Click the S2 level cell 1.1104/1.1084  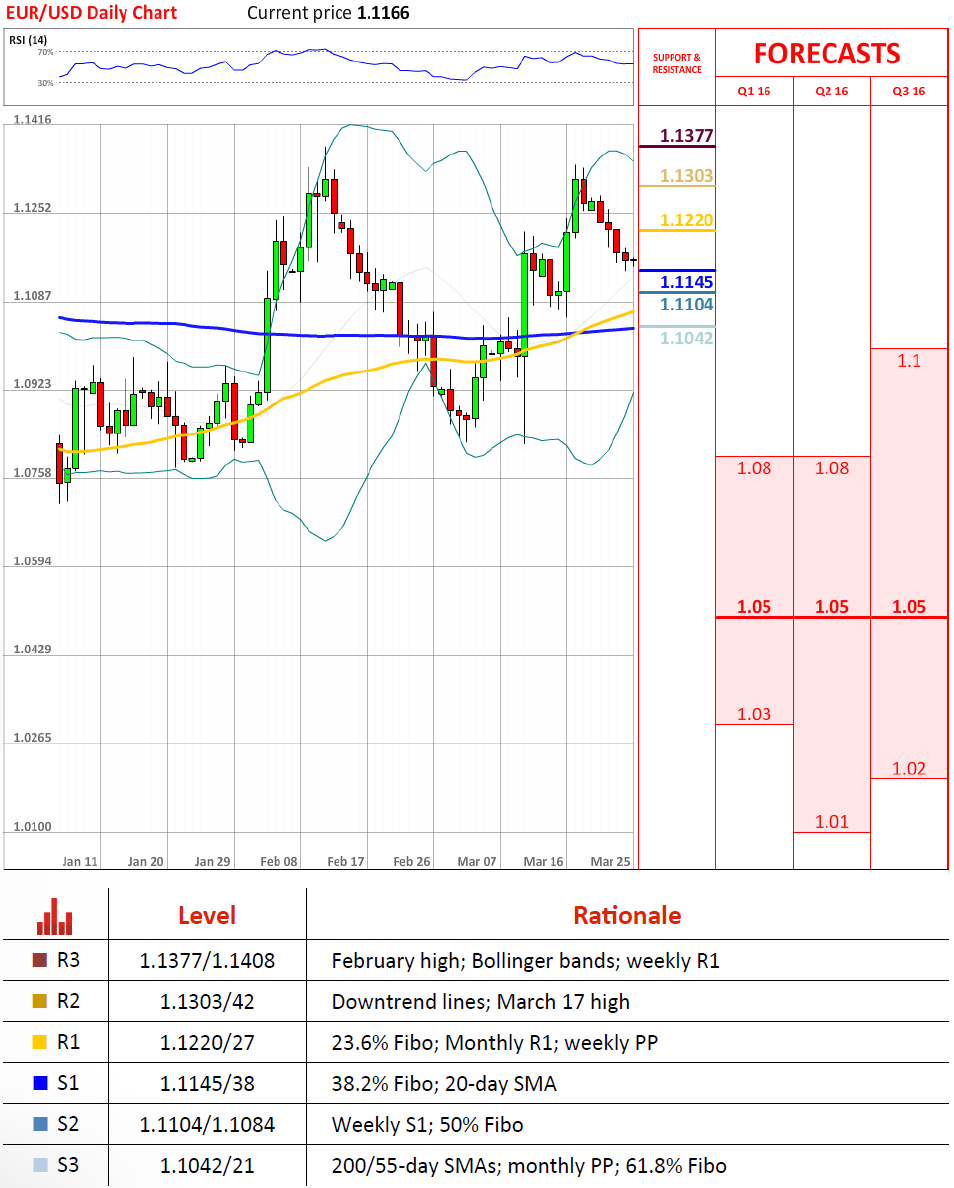point(207,1124)
